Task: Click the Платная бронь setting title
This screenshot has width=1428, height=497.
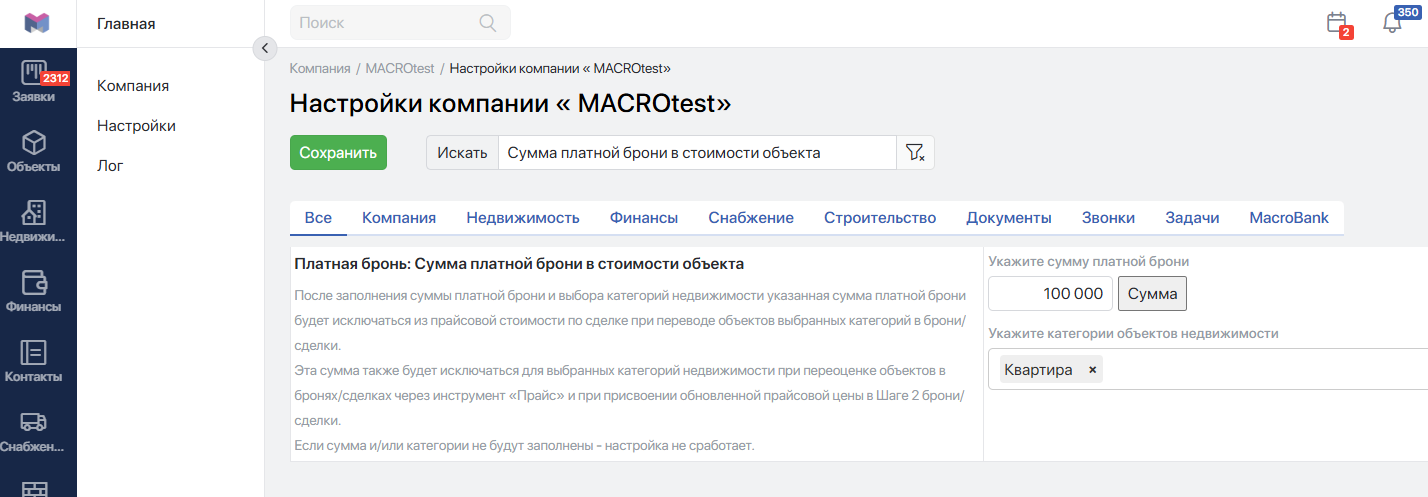Action: [x=519, y=264]
